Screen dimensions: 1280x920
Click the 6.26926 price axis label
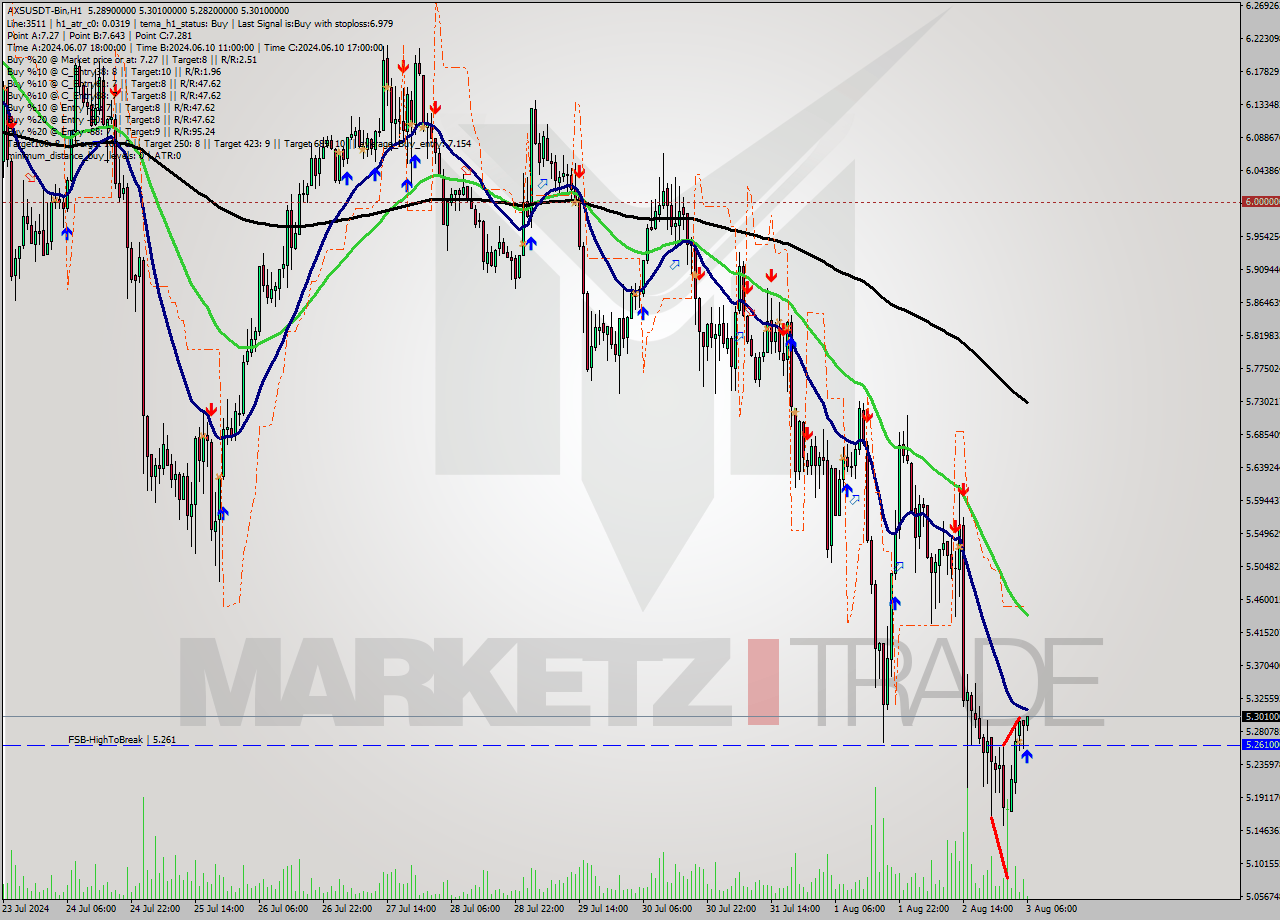[1263, 6]
